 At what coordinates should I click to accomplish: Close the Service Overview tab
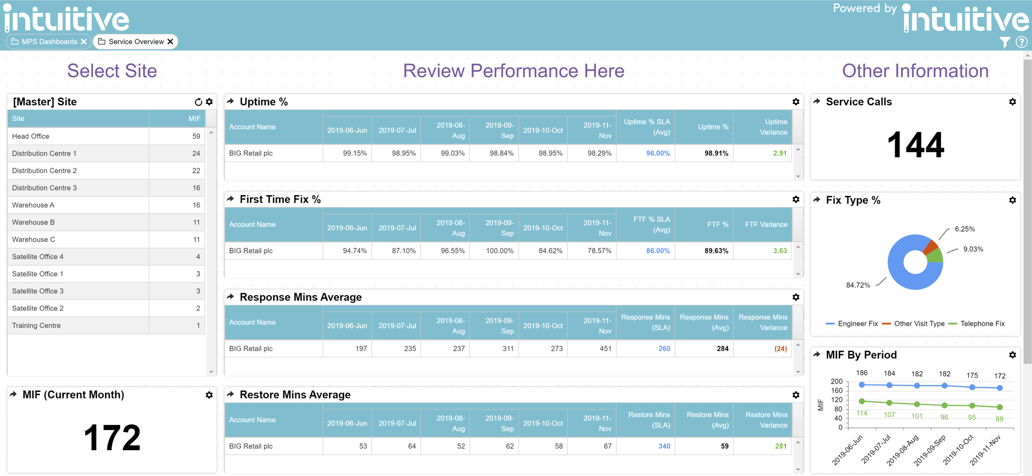tap(171, 42)
